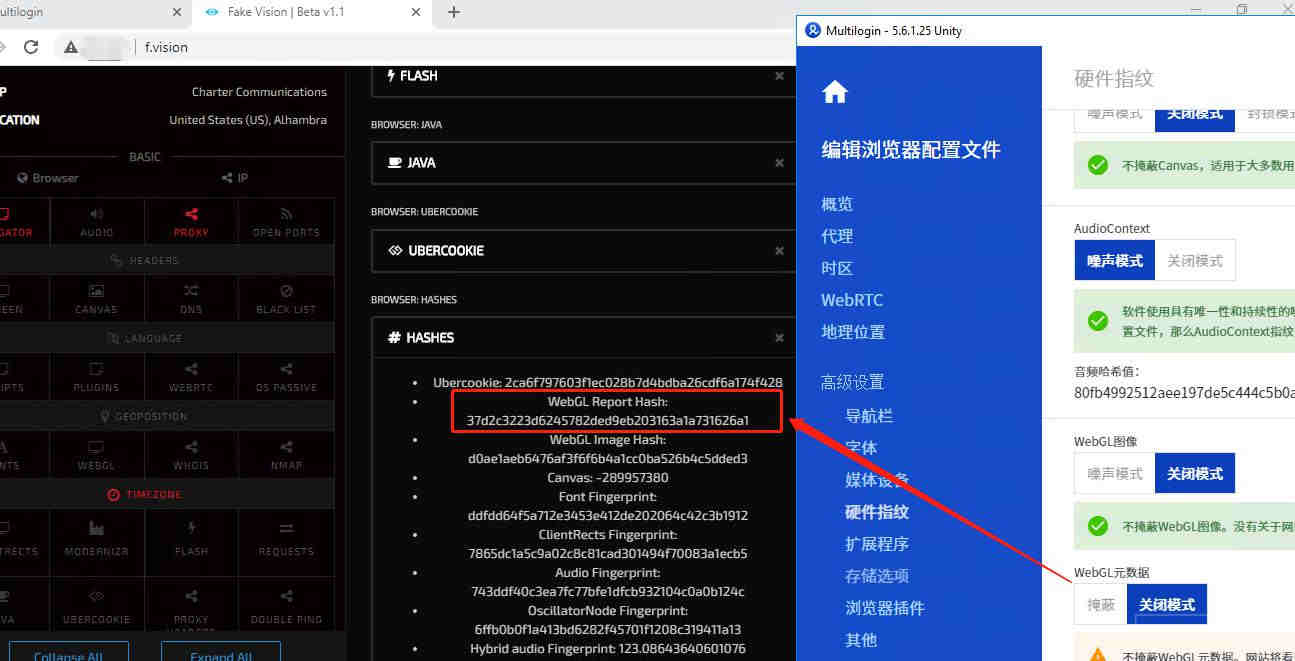
Task: Click the PLUGINS tile
Action: 96,377
